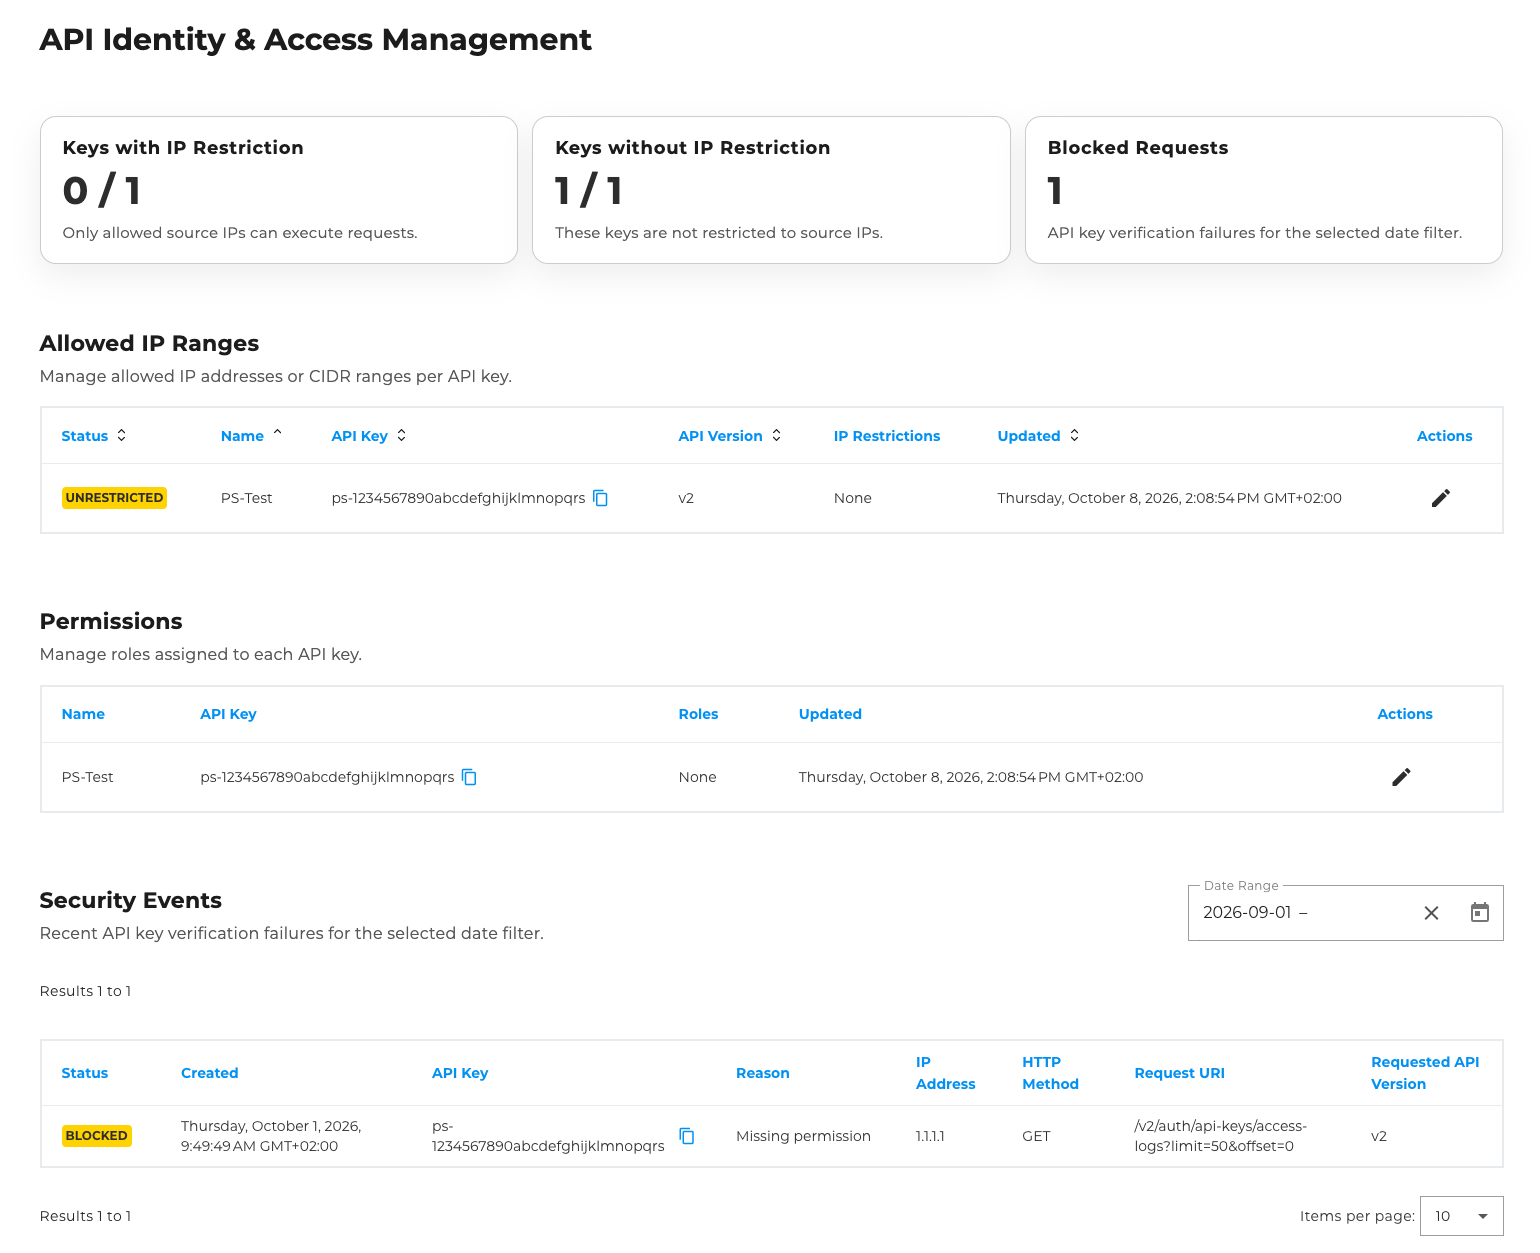The image size is (1540, 1253).
Task: Click the UNRESTRICTED status badge
Action: [x=114, y=498]
